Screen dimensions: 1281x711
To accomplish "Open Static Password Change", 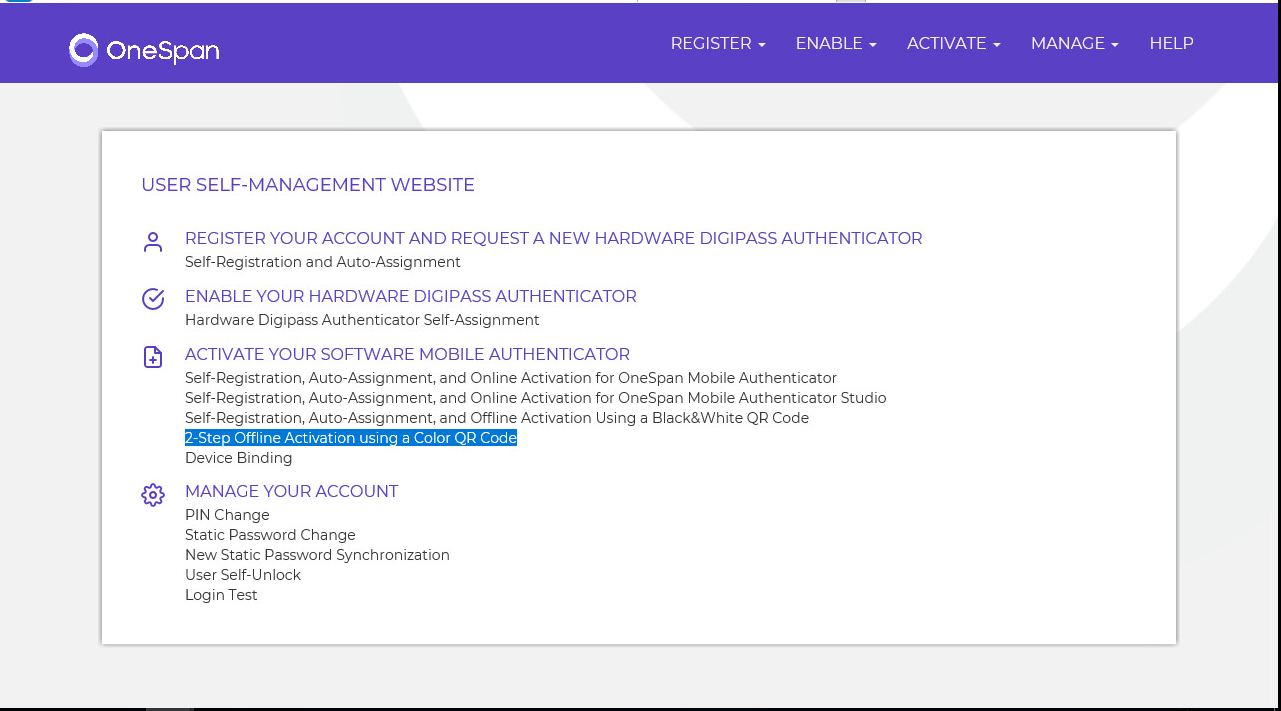I will [x=270, y=535].
